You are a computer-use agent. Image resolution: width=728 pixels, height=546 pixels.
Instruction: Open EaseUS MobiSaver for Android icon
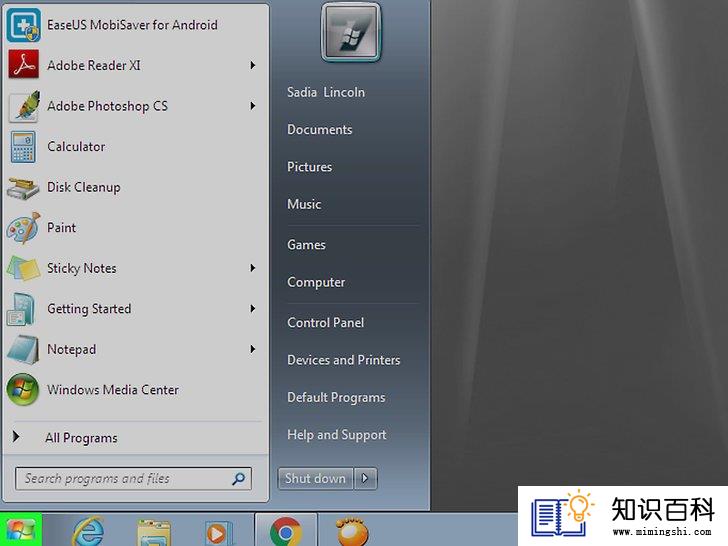coord(23,25)
